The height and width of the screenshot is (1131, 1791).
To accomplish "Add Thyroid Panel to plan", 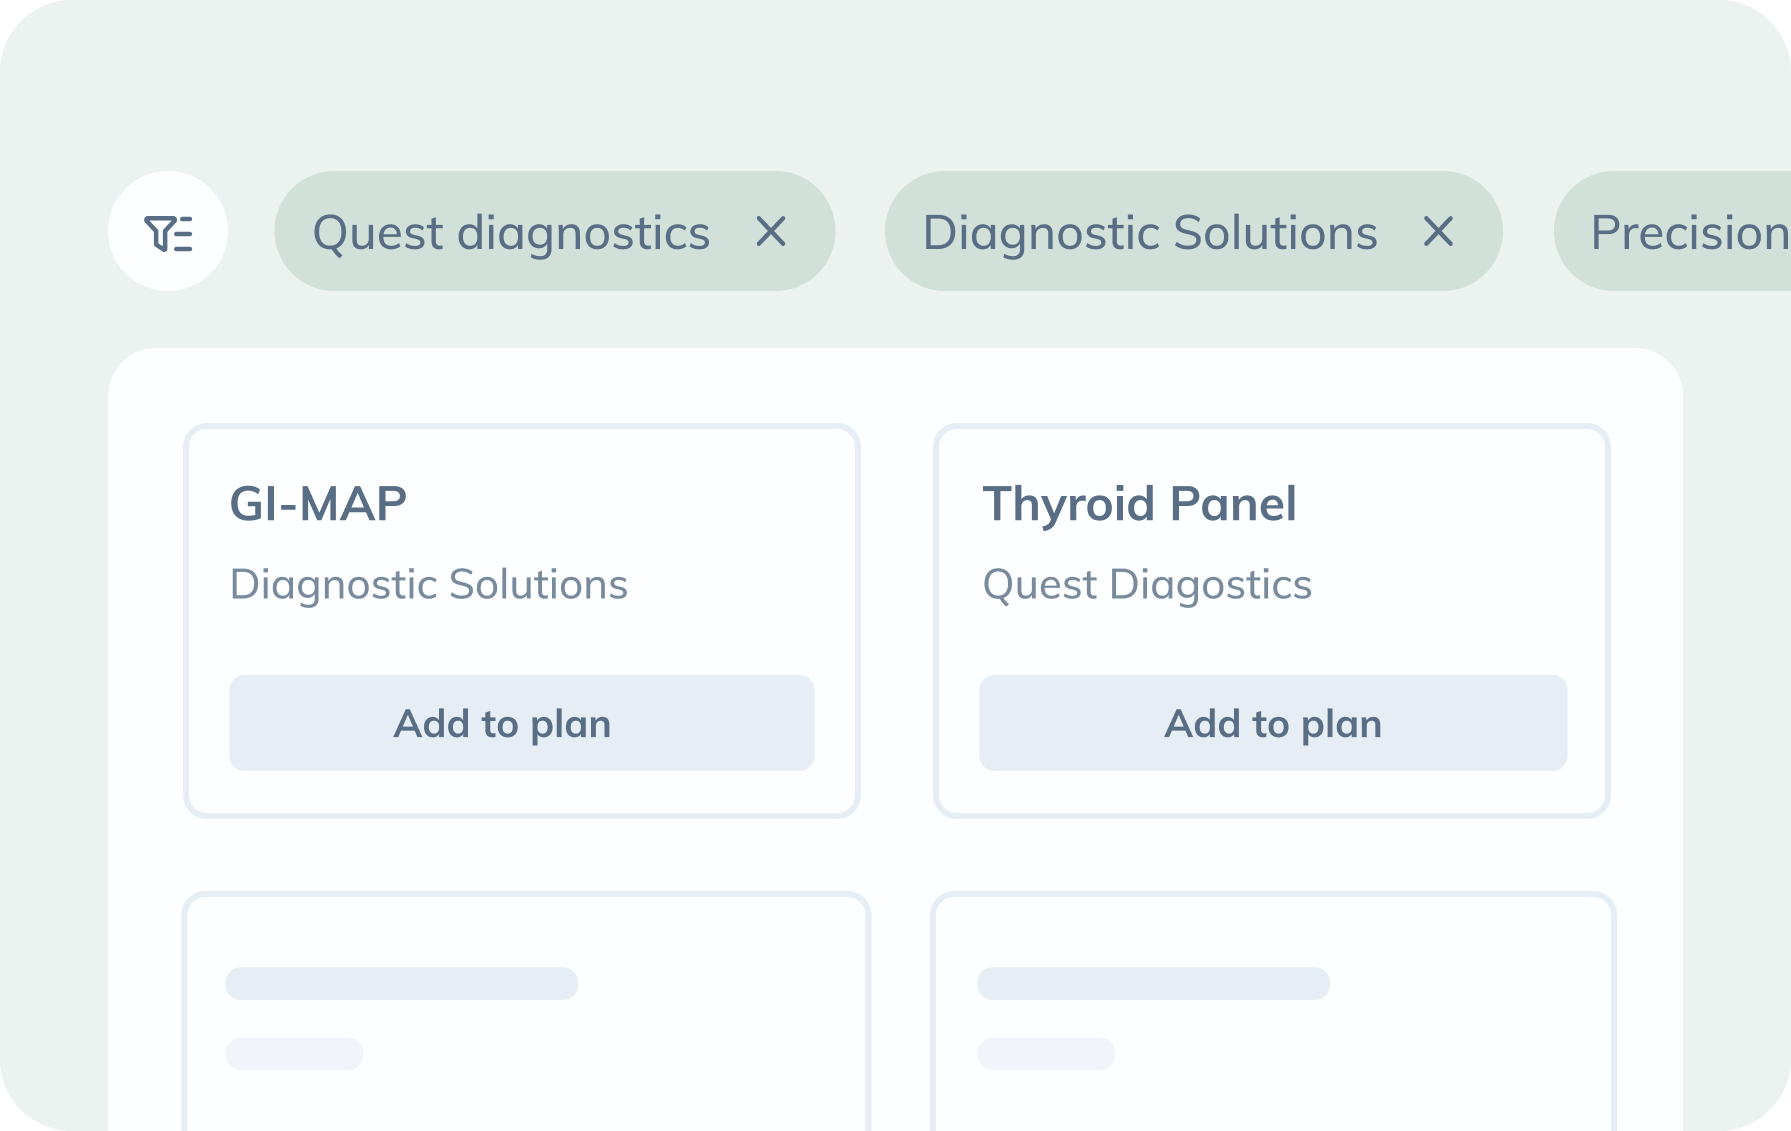I will [1273, 723].
